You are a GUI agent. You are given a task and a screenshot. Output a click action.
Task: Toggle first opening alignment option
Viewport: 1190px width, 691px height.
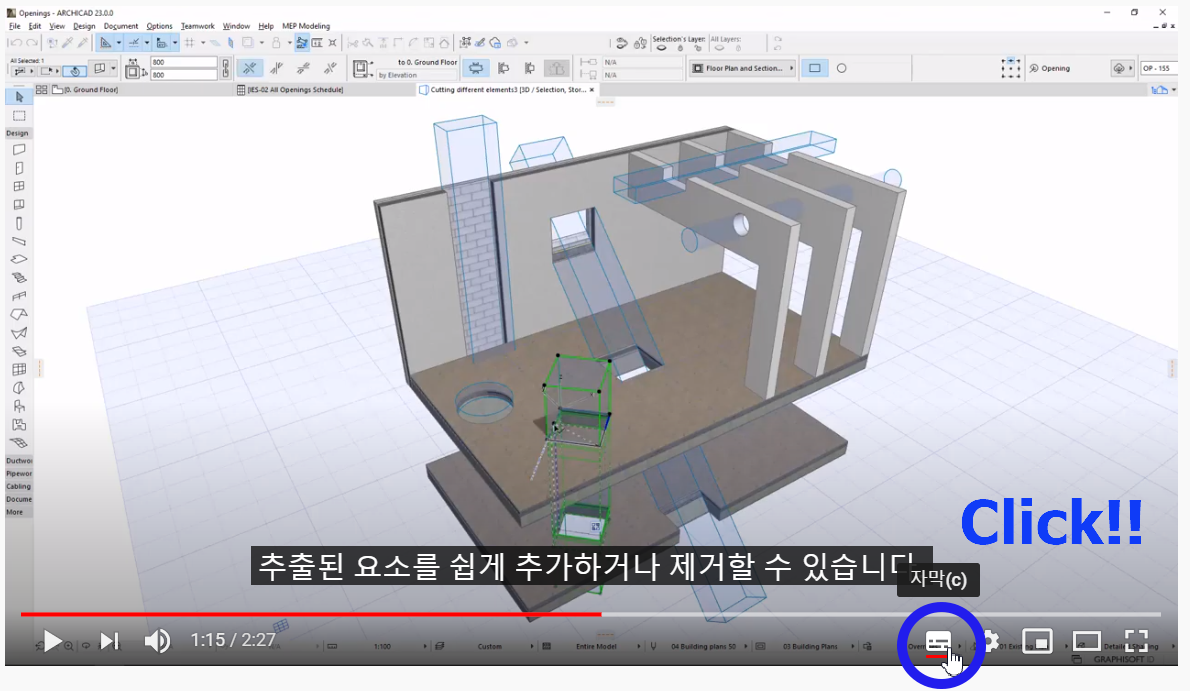[249, 68]
